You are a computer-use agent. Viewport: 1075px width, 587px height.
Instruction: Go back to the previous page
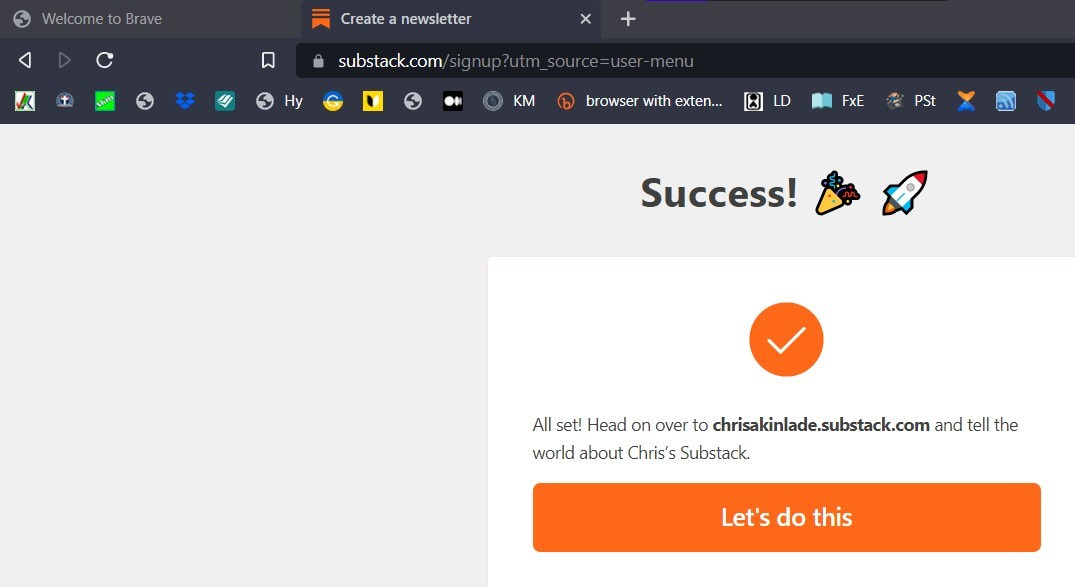tap(25, 60)
